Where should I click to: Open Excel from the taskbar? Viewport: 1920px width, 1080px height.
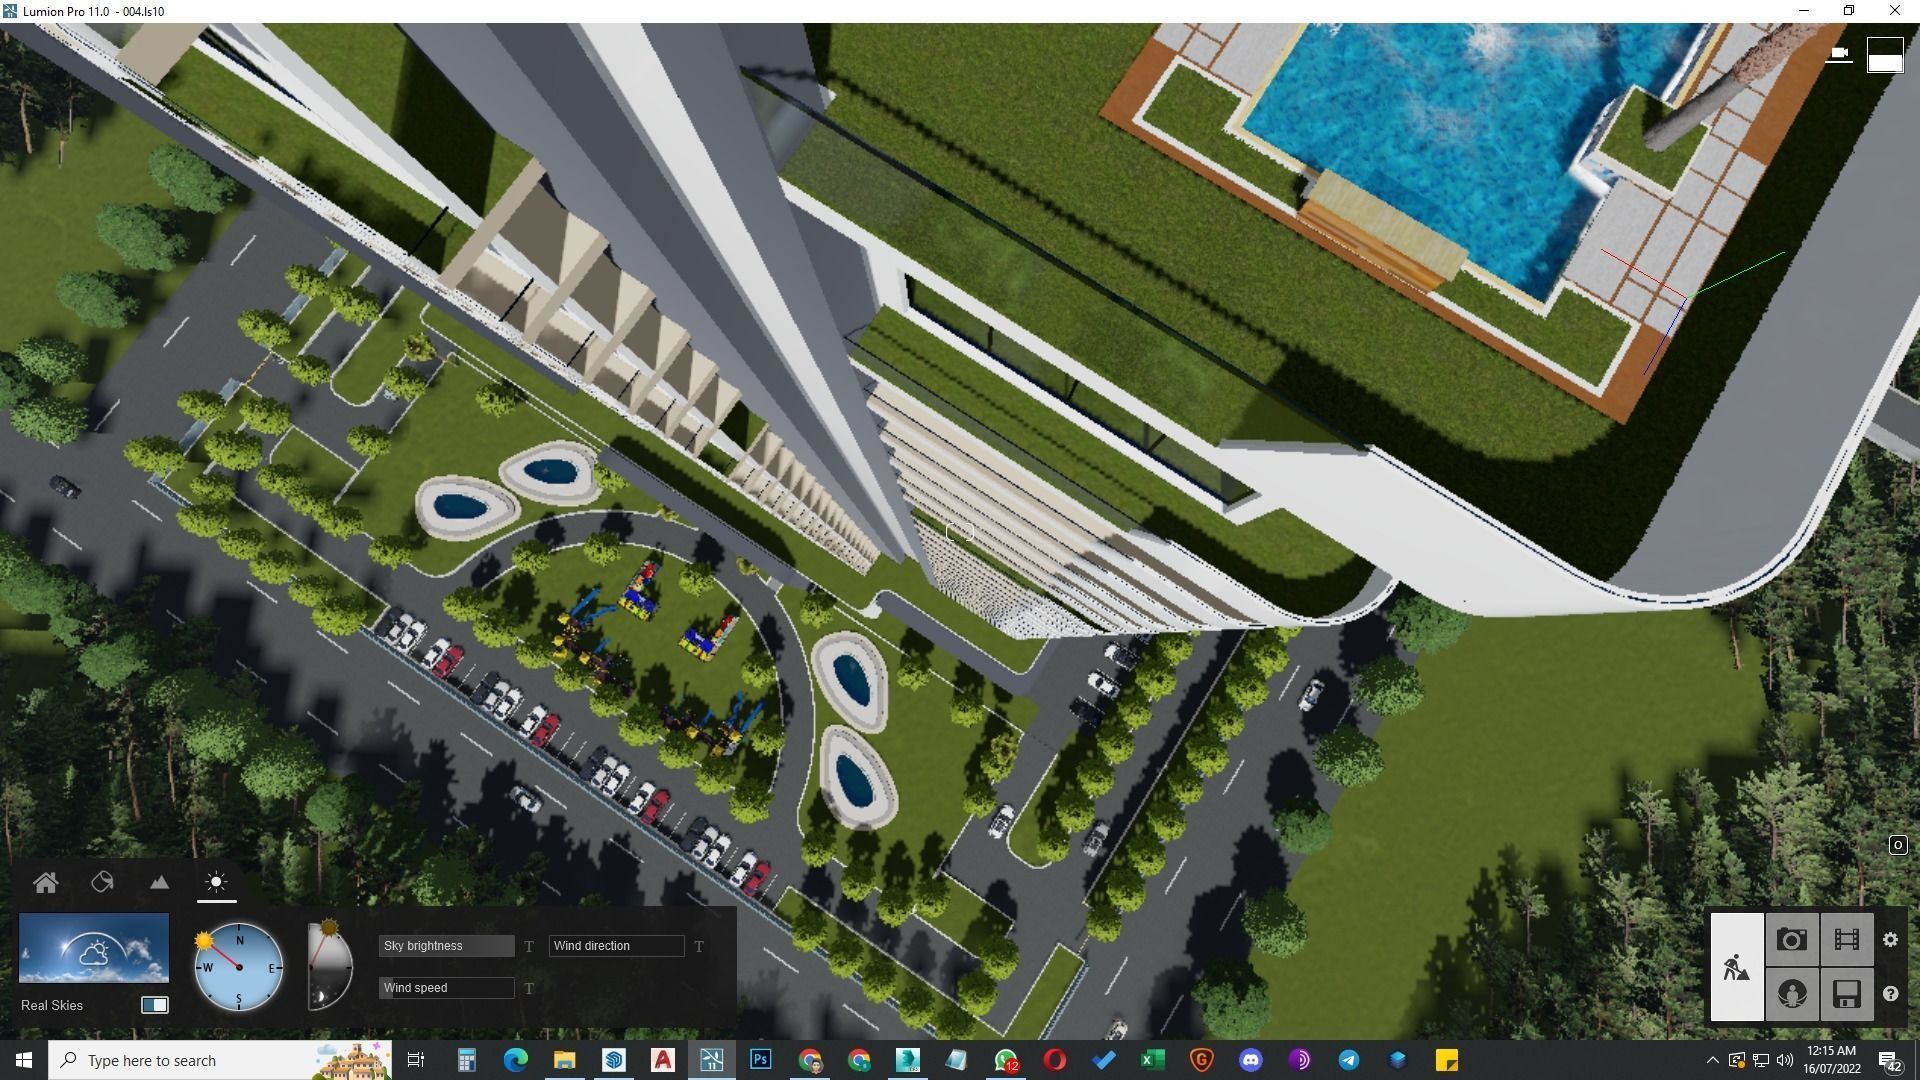(1152, 1060)
